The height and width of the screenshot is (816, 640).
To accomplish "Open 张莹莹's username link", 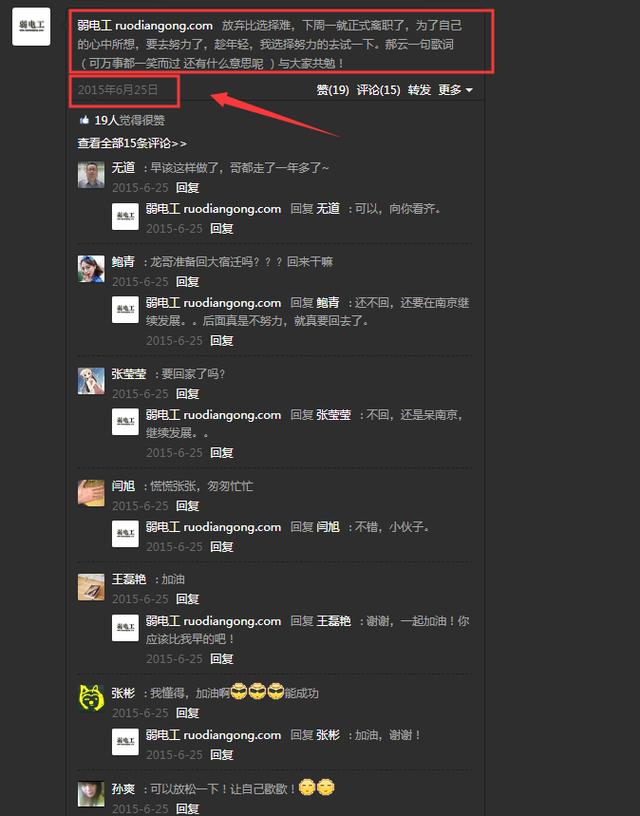I will point(129,374).
